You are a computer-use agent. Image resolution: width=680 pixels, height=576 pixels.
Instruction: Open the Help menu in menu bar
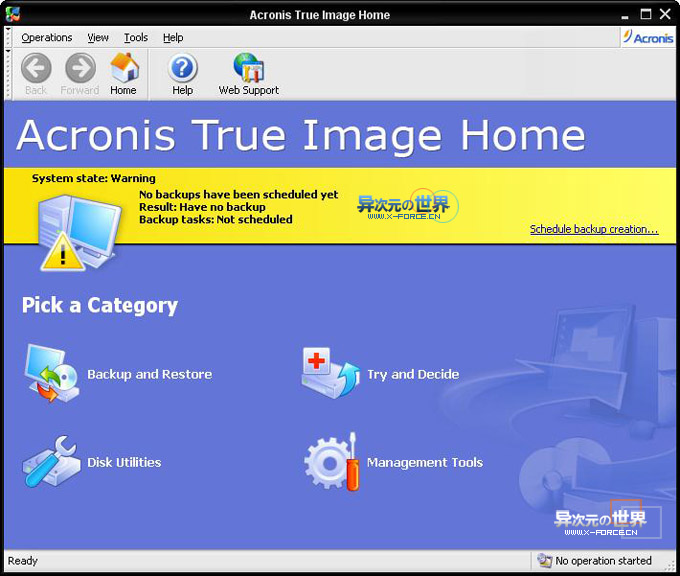173,37
